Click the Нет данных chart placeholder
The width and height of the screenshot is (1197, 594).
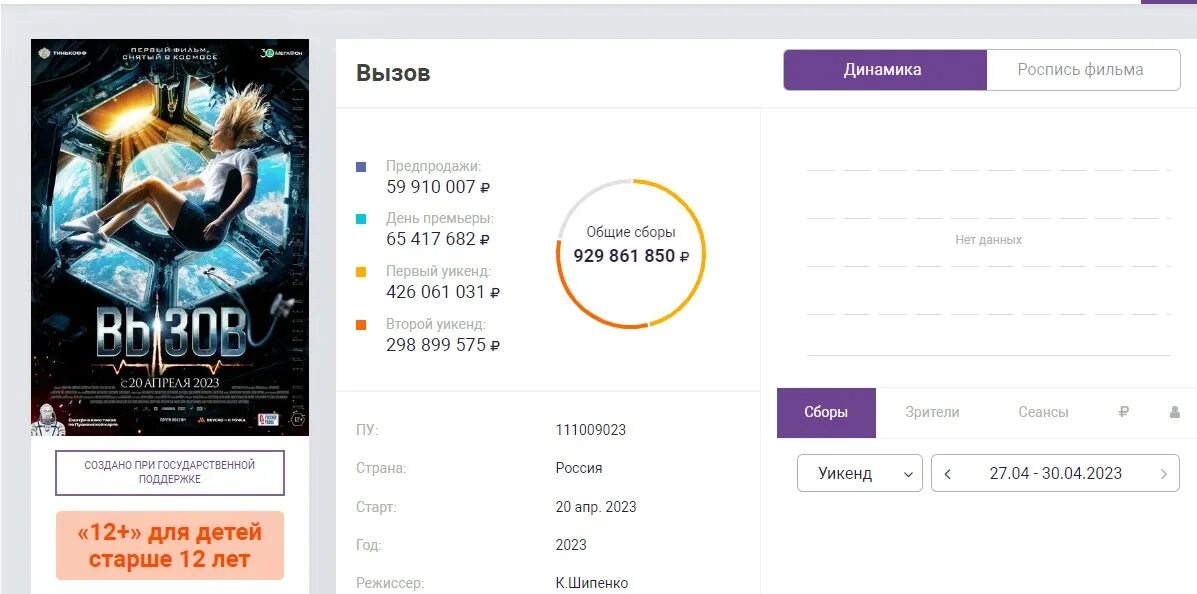click(x=989, y=240)
